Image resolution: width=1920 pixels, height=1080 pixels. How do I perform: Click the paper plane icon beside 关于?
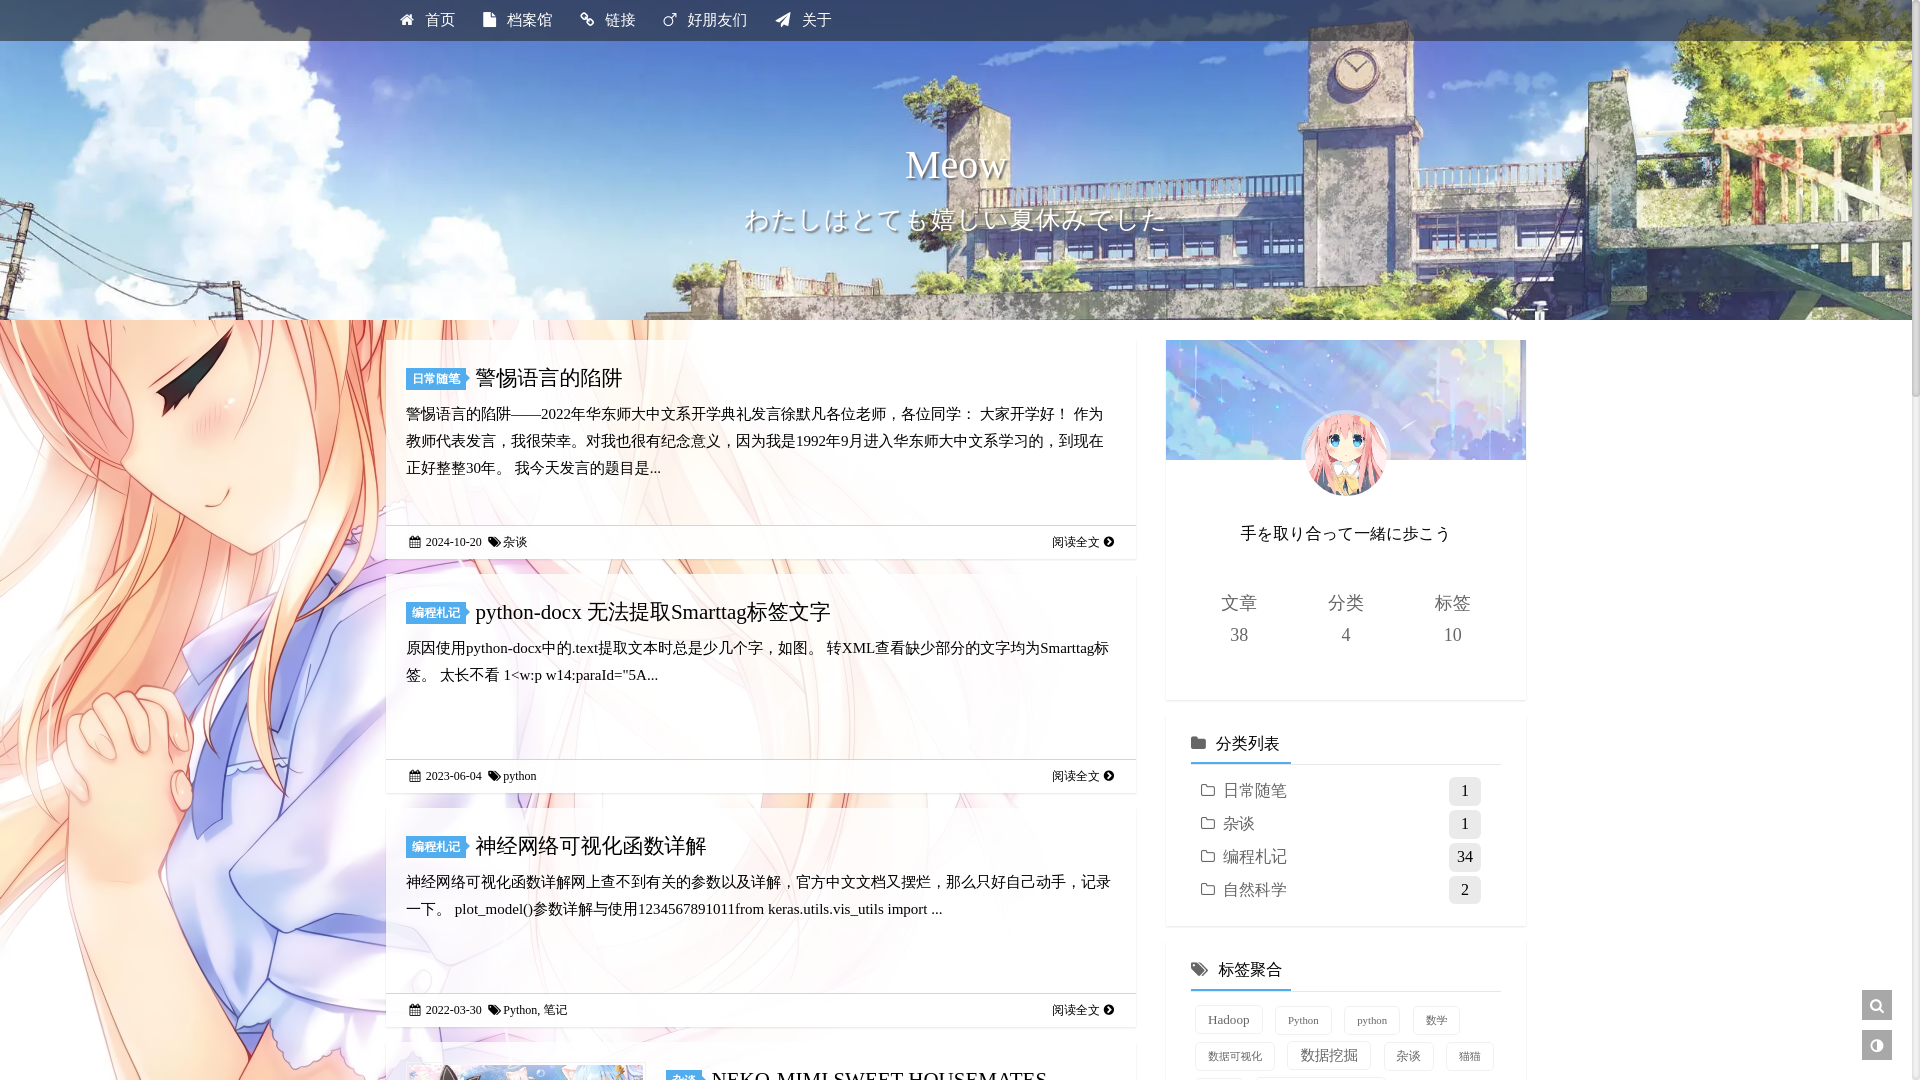coord(783,20)
